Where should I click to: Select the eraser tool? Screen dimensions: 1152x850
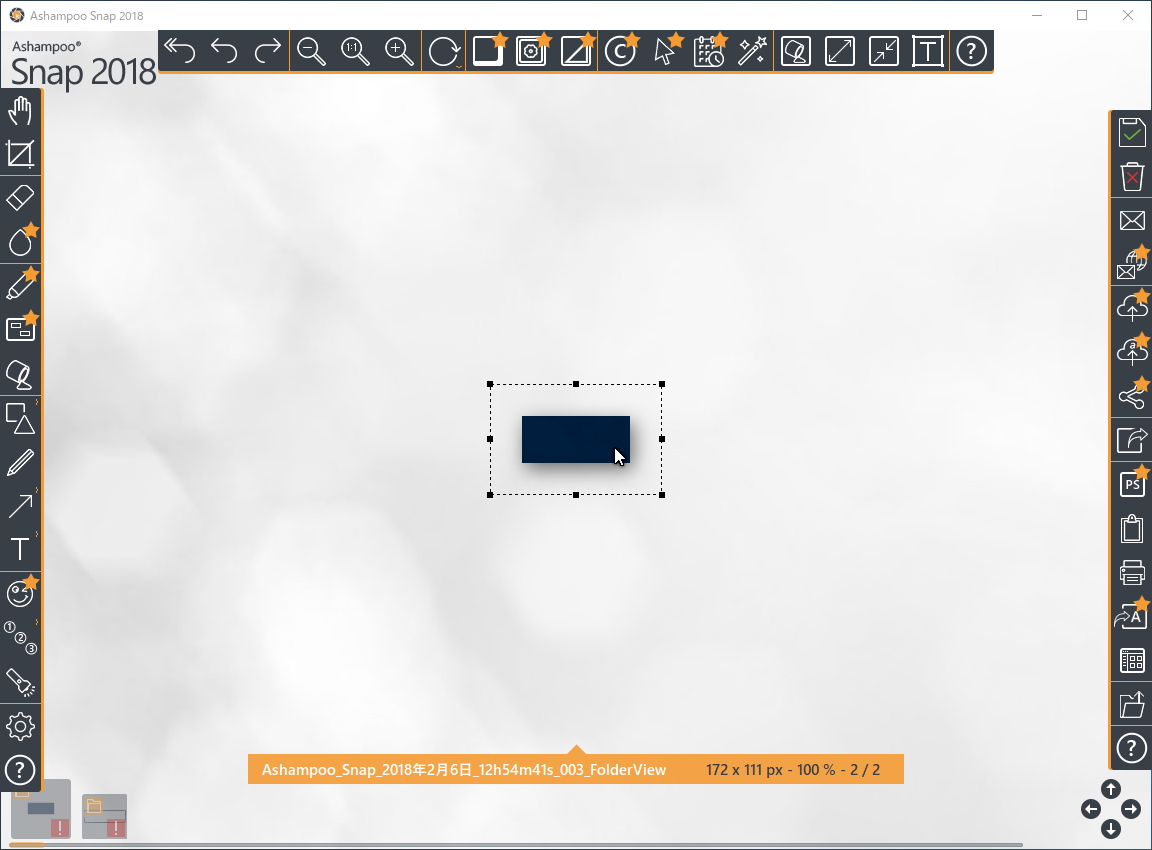pyautogui.click(x=20, y=198)
